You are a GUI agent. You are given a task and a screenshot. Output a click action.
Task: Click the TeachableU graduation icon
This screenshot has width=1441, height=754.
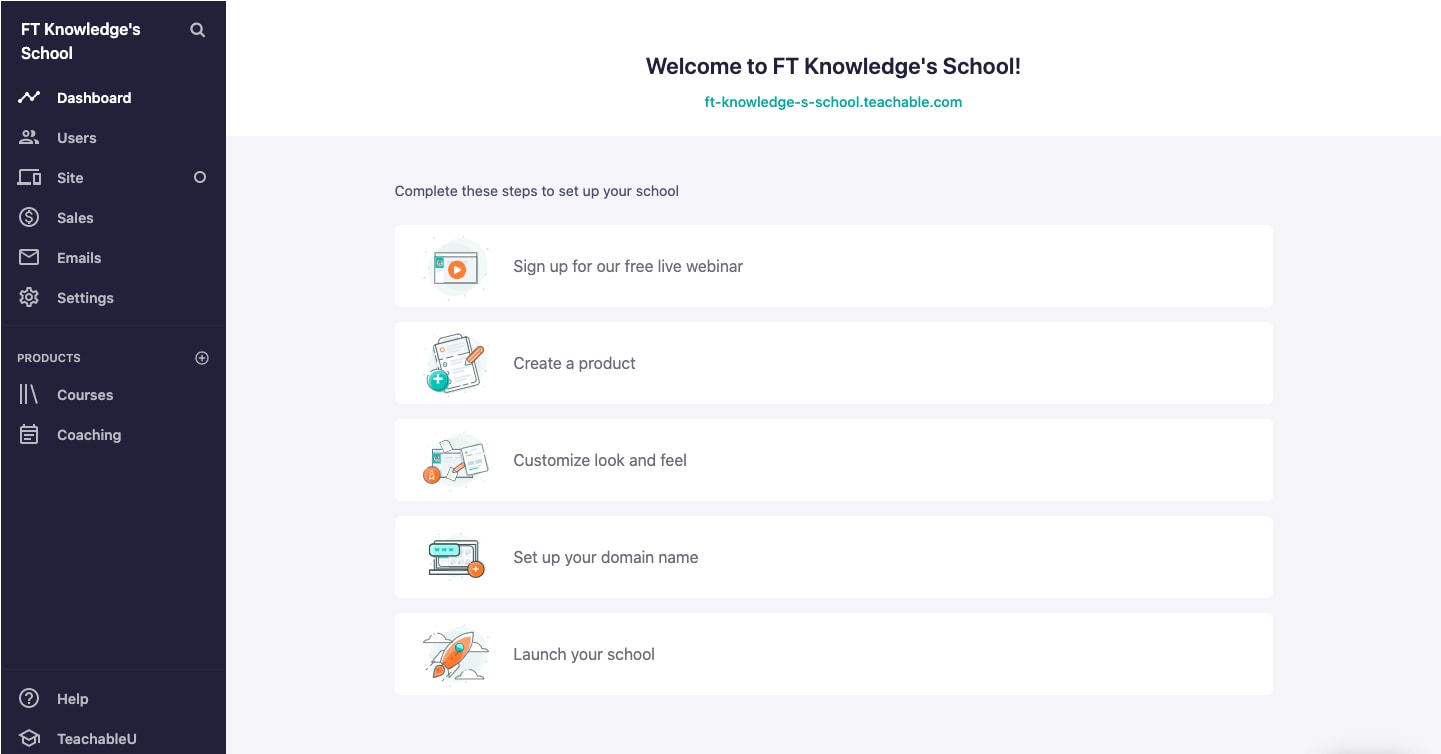[x=28, y=738]
